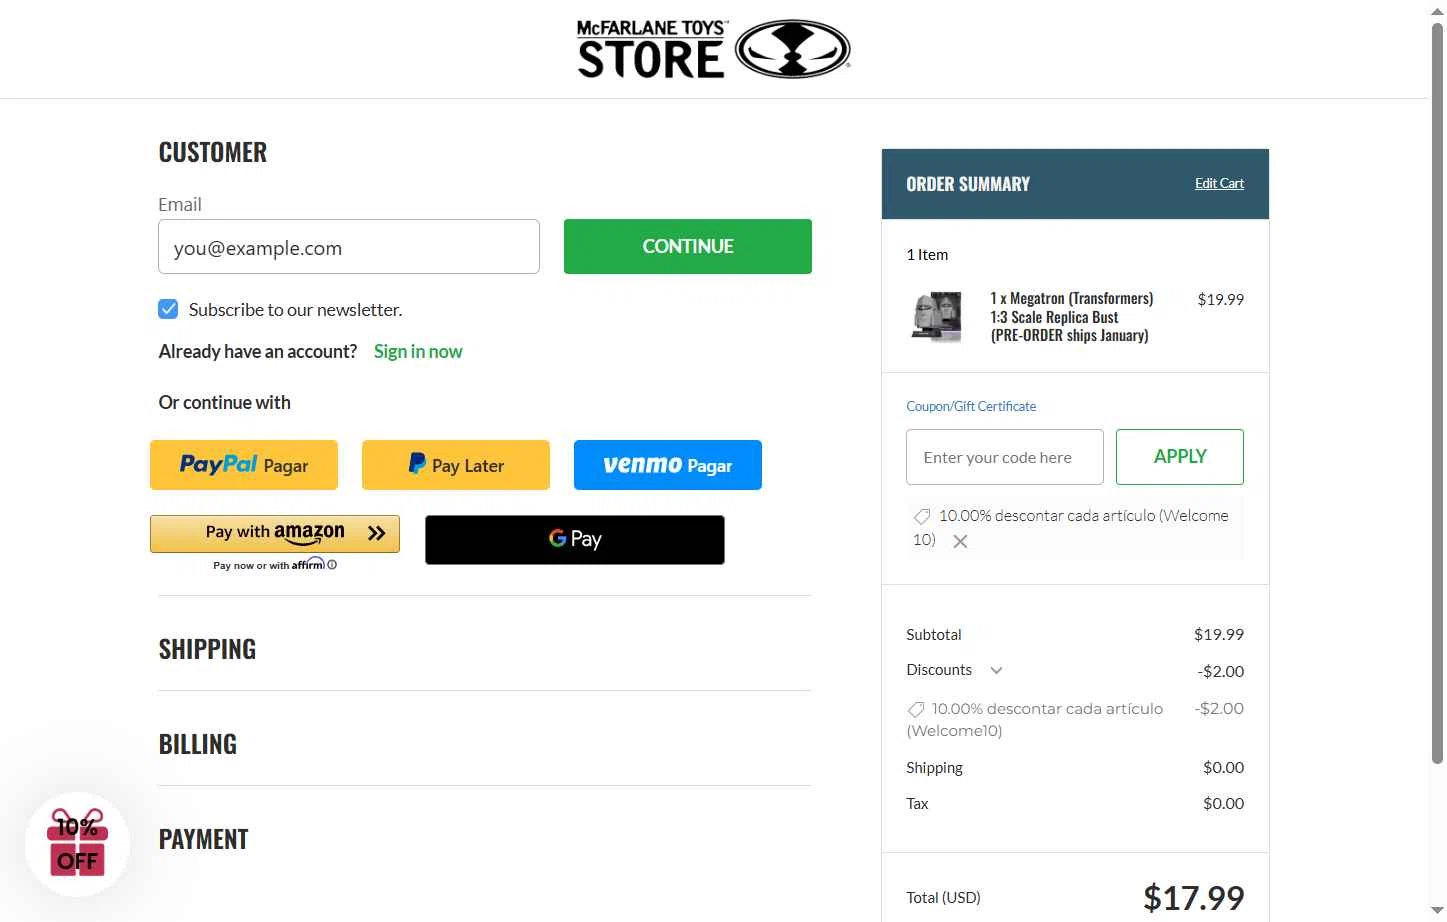Click the Tax $0.00 amount
Image resolution: width=1447 pixels, height=922 pixels.
[x=1224, y=804]
